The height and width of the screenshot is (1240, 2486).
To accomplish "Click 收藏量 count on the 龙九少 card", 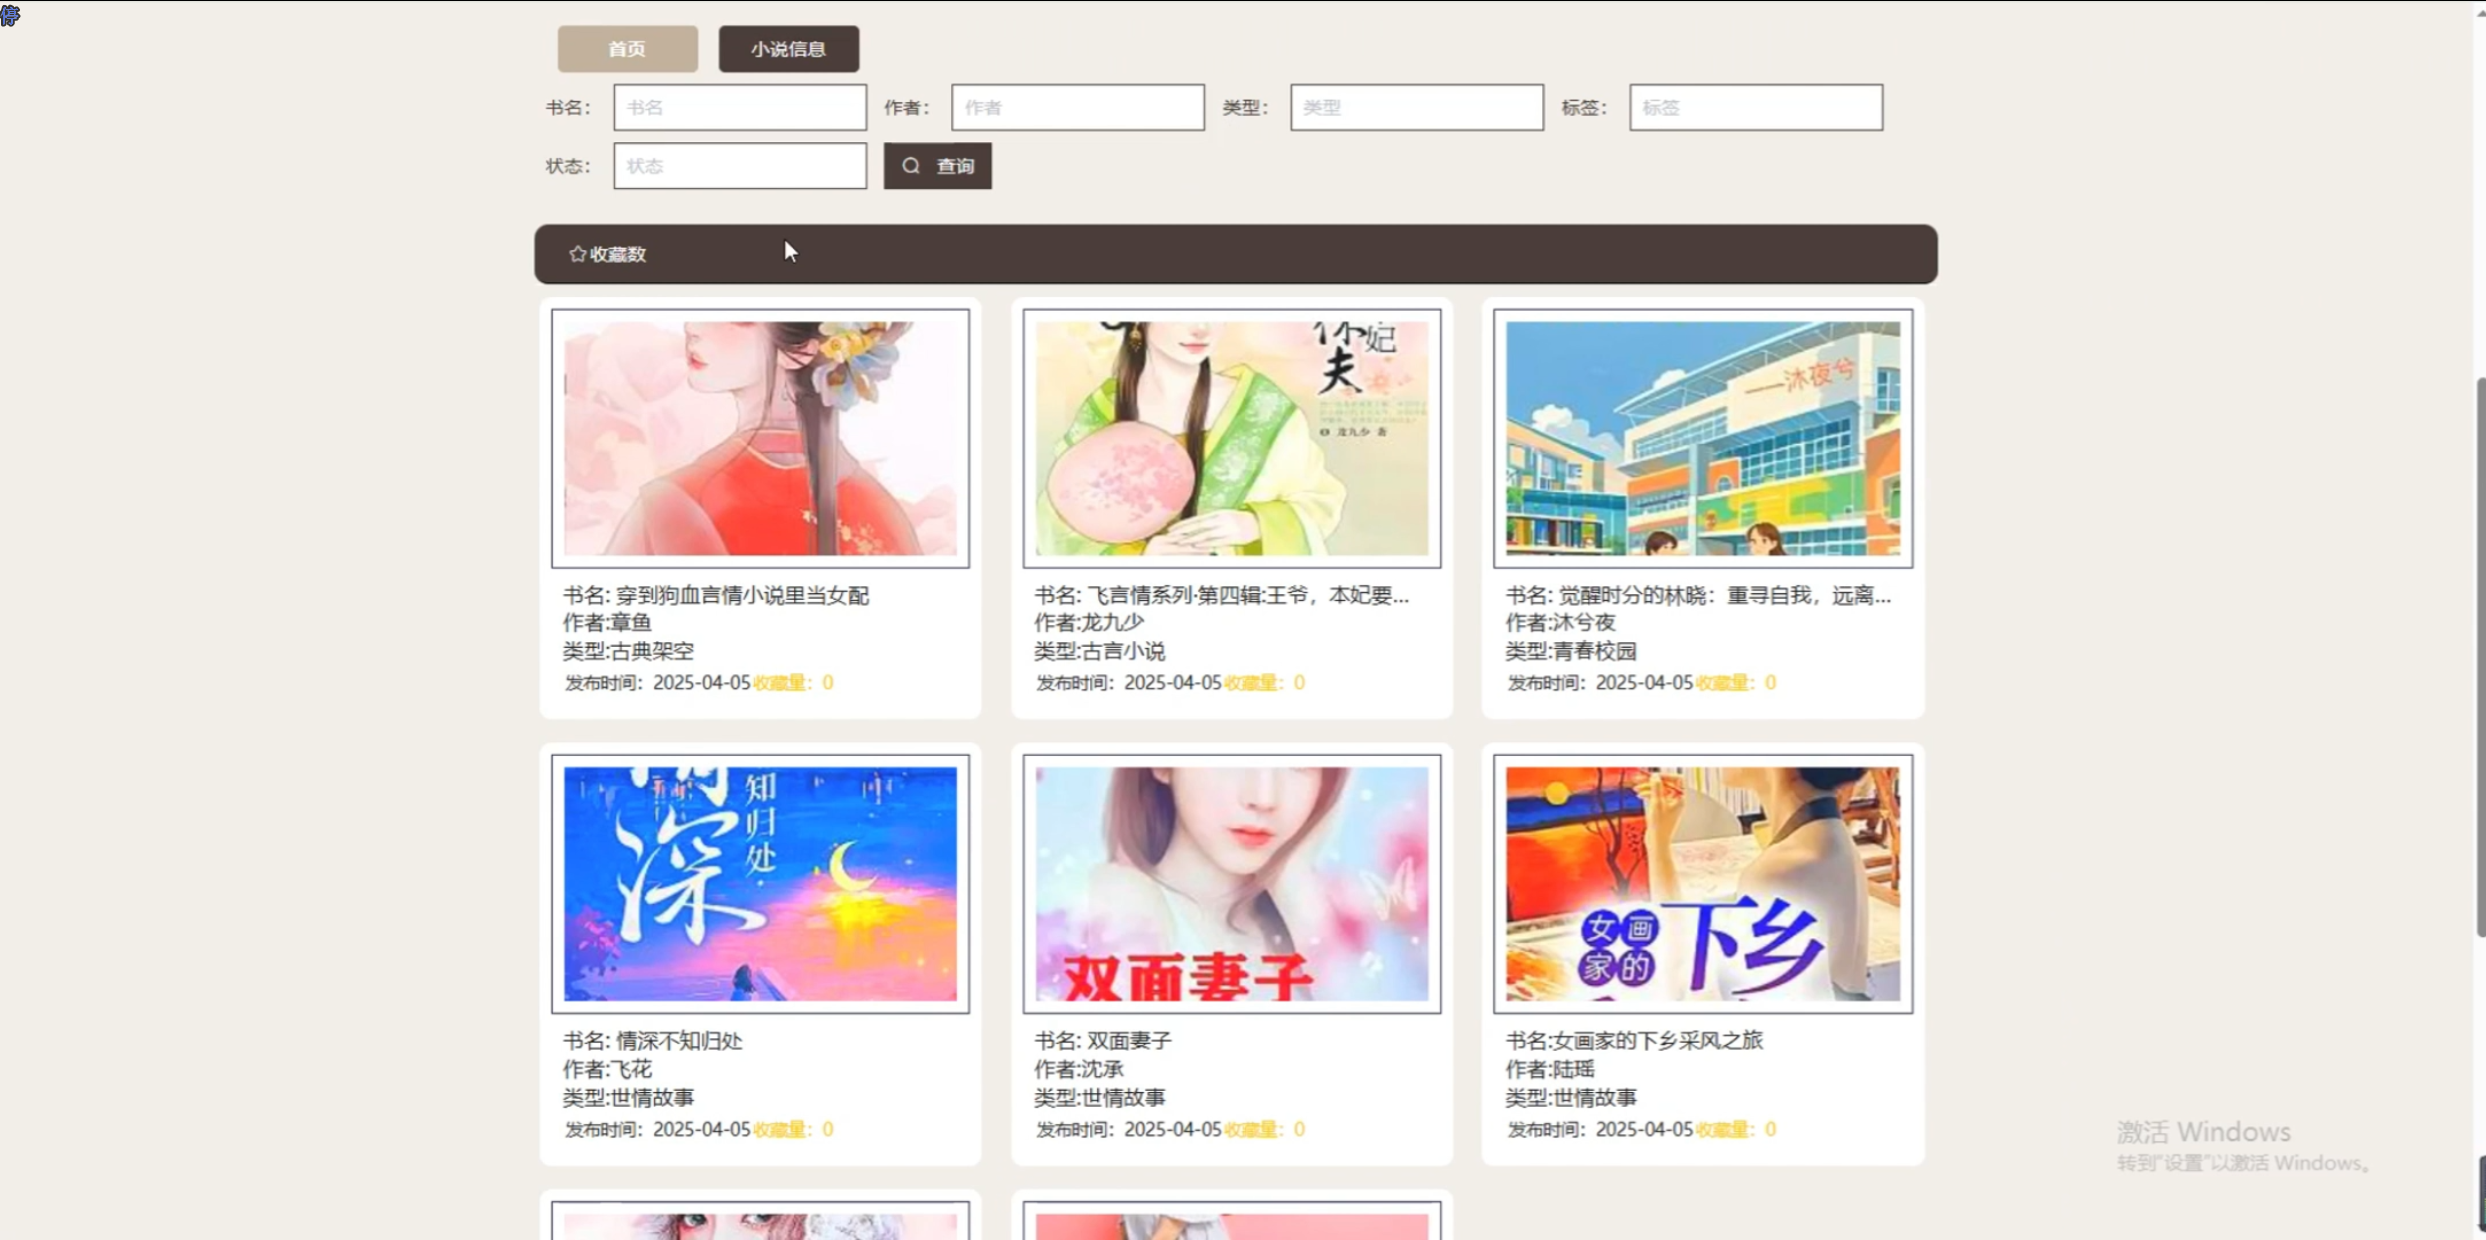I will pyautogui.click(x=1265, y=683).
